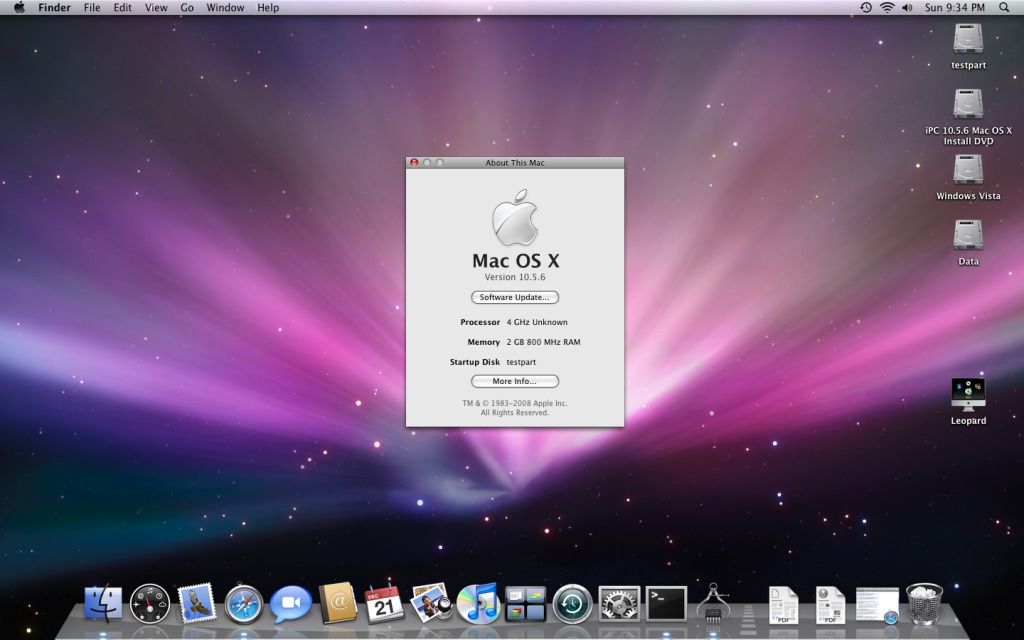Open Mail app in the Dock

pos(197,603)
